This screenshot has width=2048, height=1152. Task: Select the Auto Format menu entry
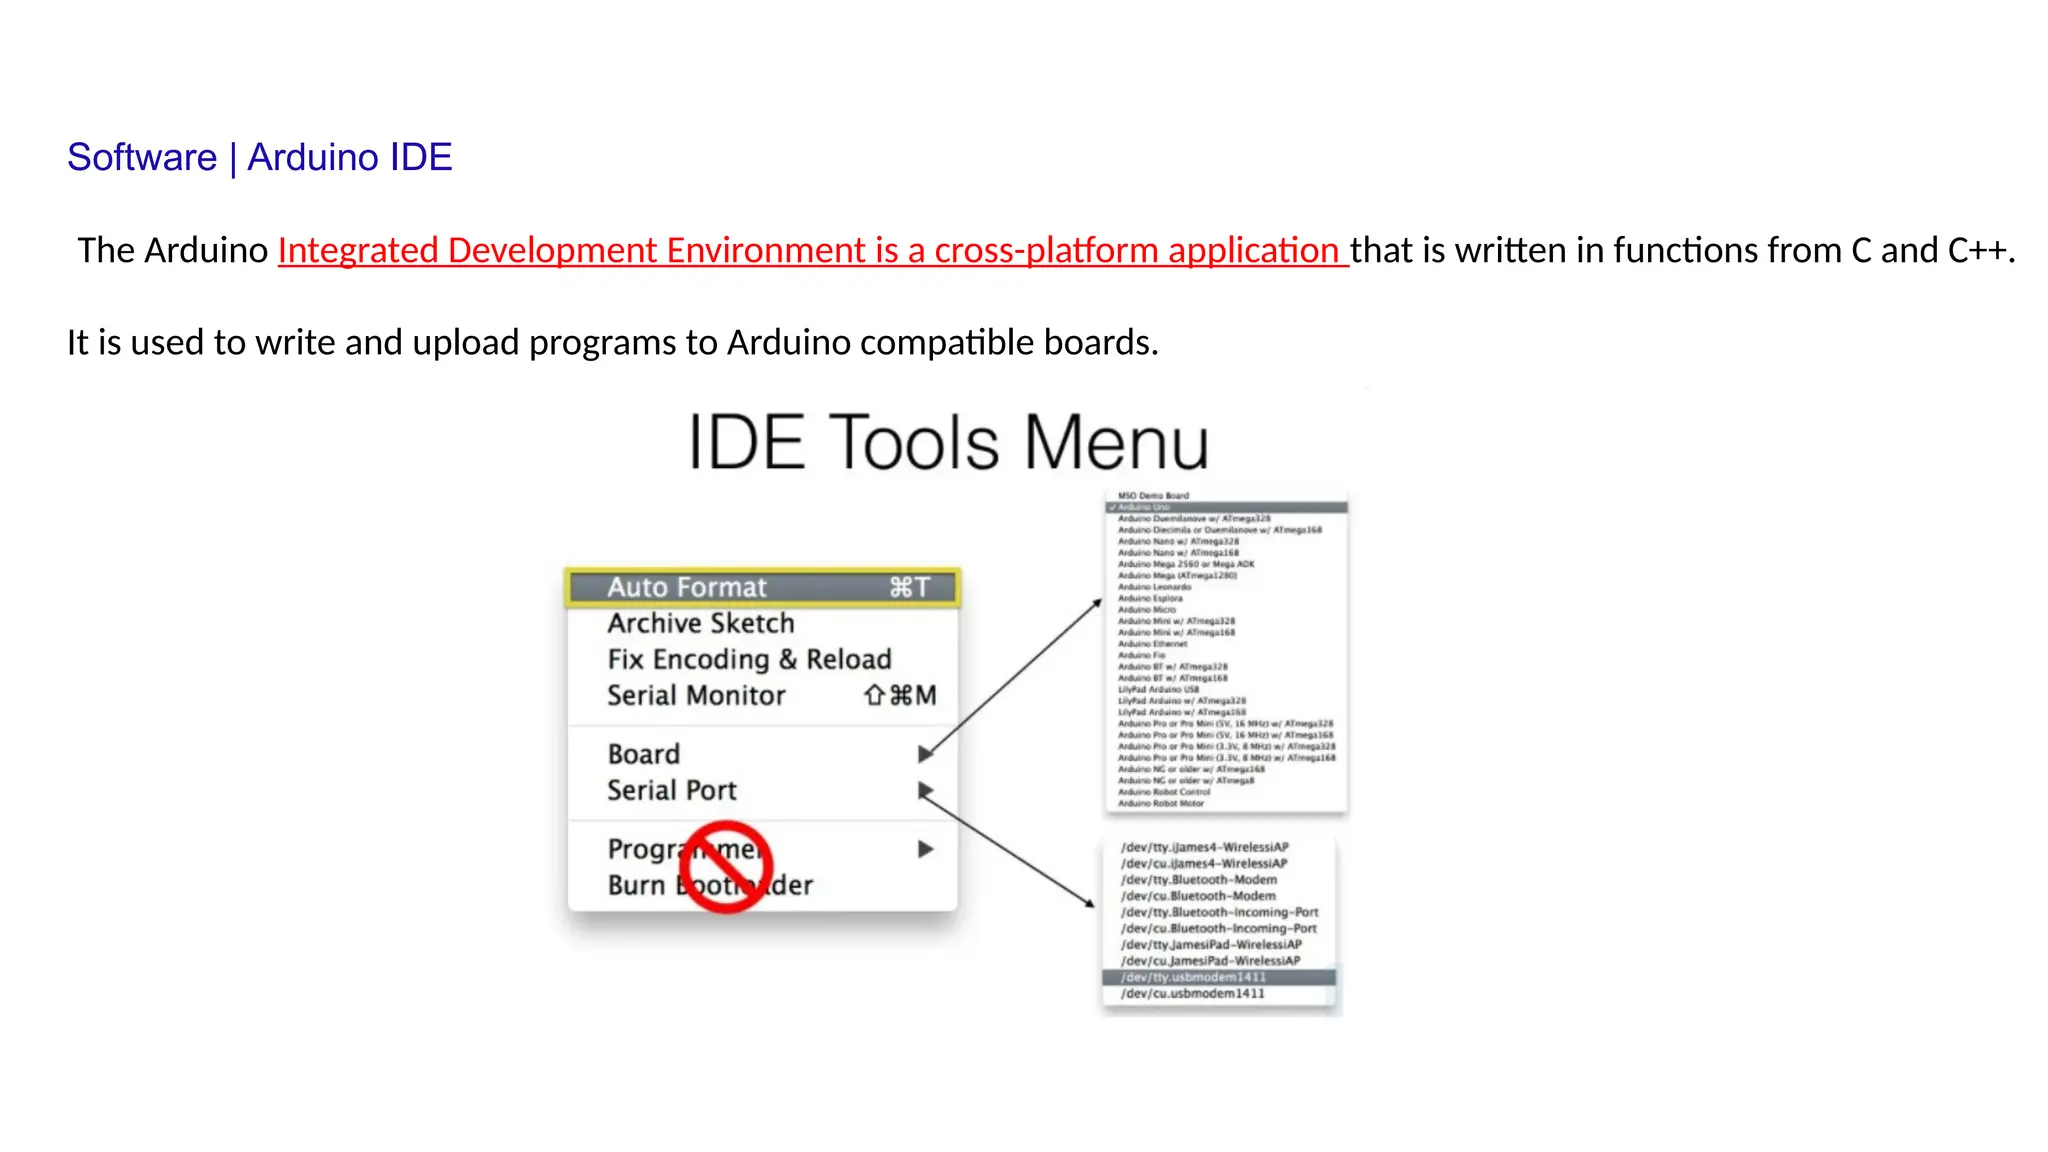coord(763,587)
